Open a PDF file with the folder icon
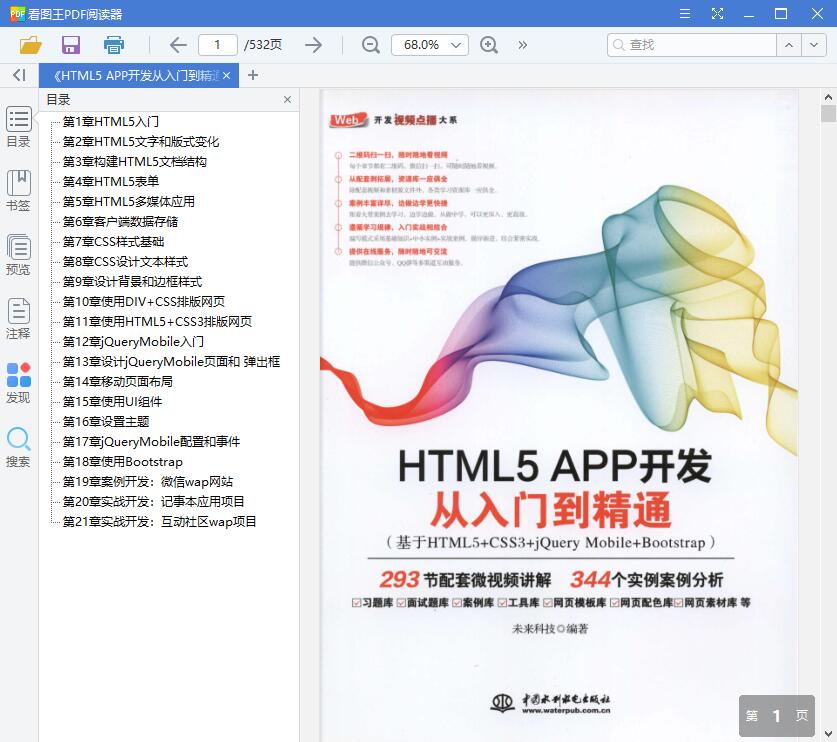Screen dimensions: 837x742 click(30, 45)
